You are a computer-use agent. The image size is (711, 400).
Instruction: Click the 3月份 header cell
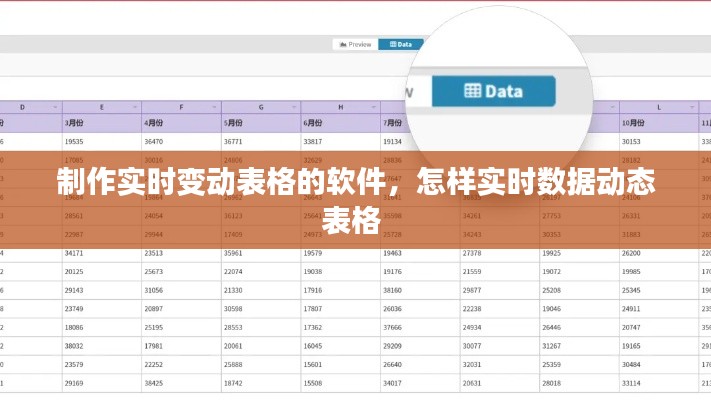point(75,123)
